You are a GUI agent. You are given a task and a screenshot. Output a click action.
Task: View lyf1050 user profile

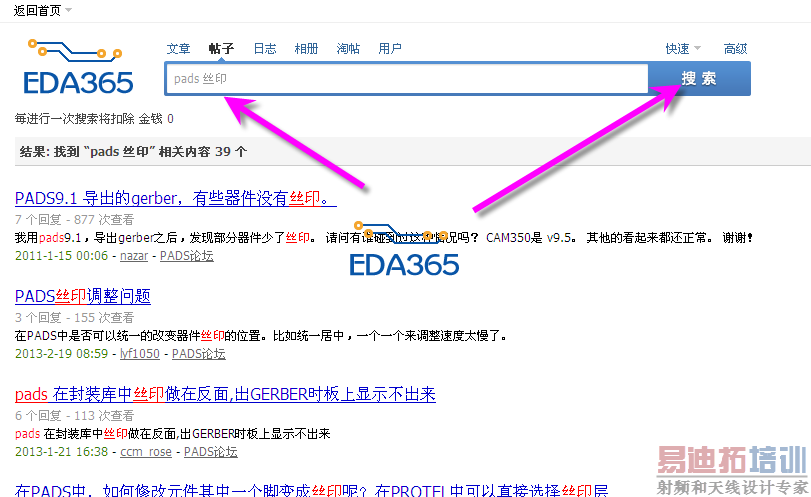(140, 354)
